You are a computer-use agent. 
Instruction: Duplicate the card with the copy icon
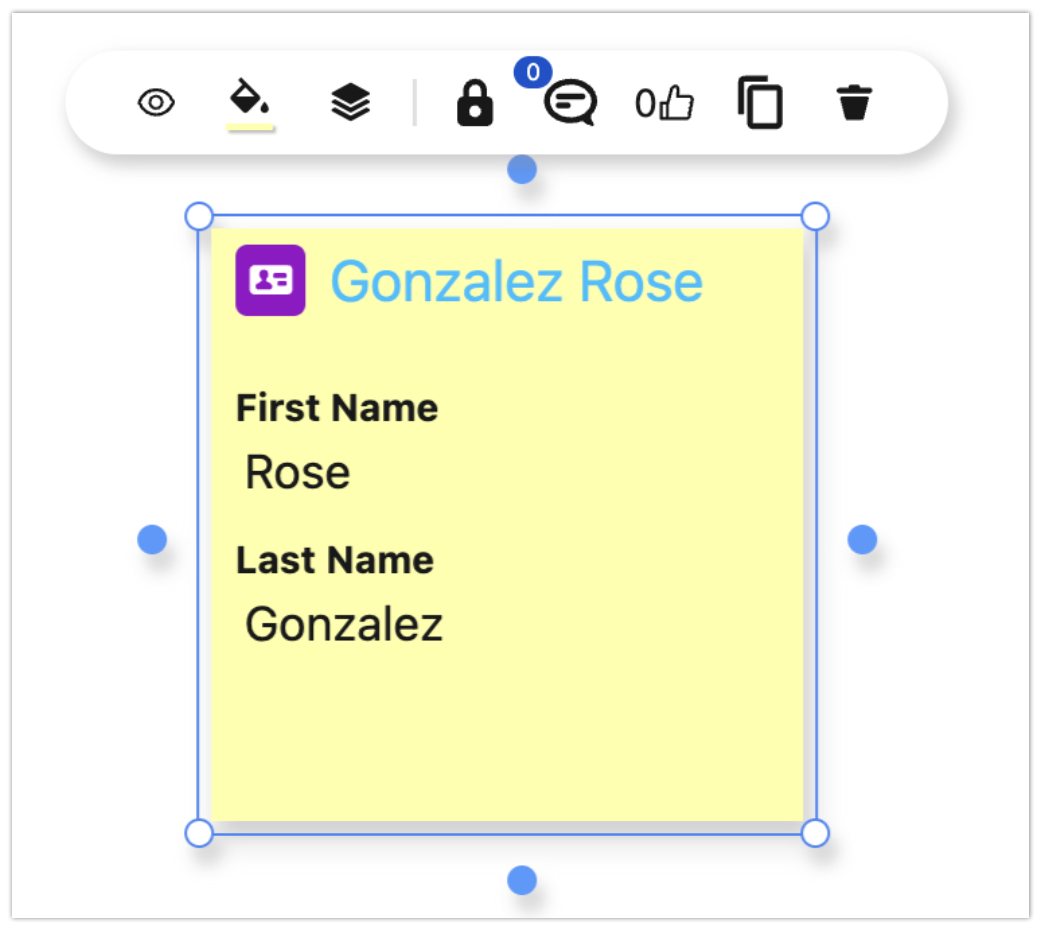tap(760, 103)
